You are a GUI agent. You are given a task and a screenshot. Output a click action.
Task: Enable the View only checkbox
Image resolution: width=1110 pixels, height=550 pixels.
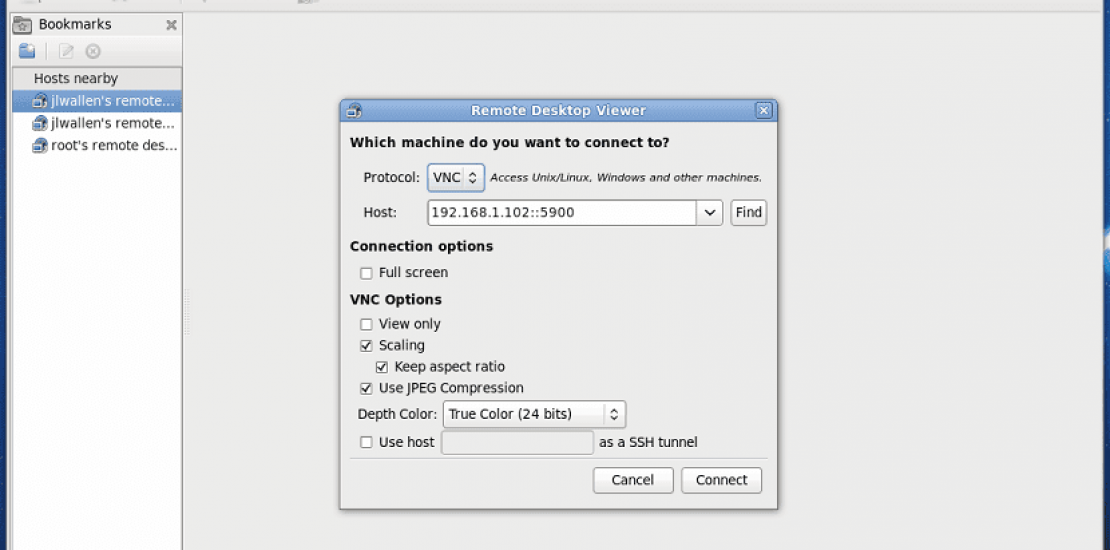[x=366, y=324]
